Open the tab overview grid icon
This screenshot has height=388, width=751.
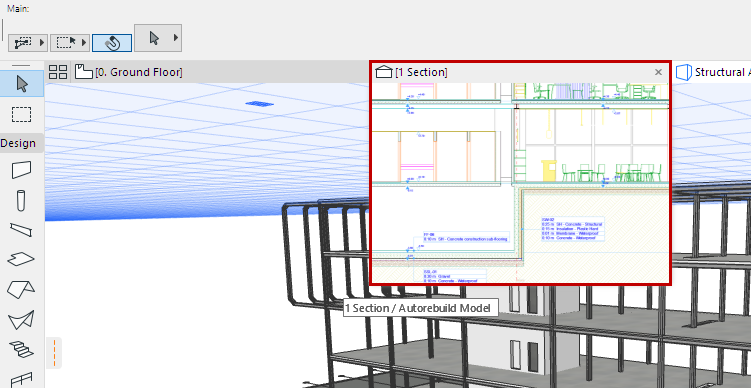pyautogui.click(x=58, y=72)
